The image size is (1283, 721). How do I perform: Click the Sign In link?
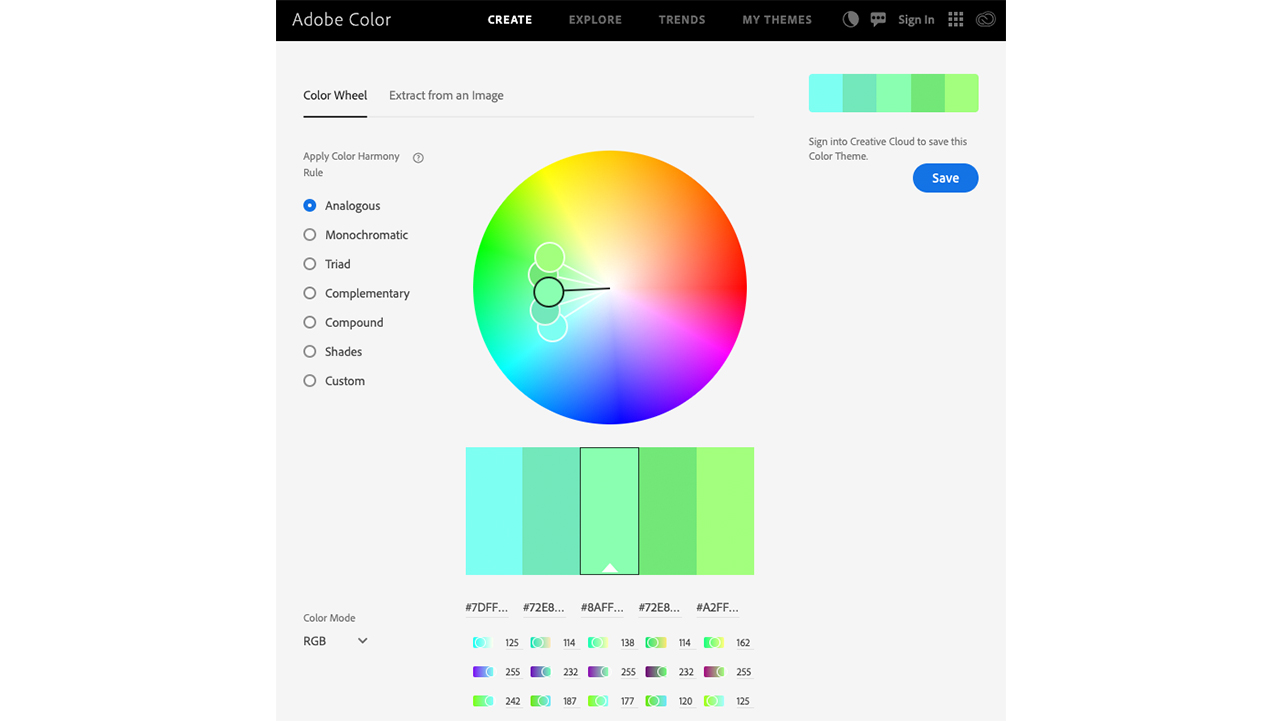[915, 19]
